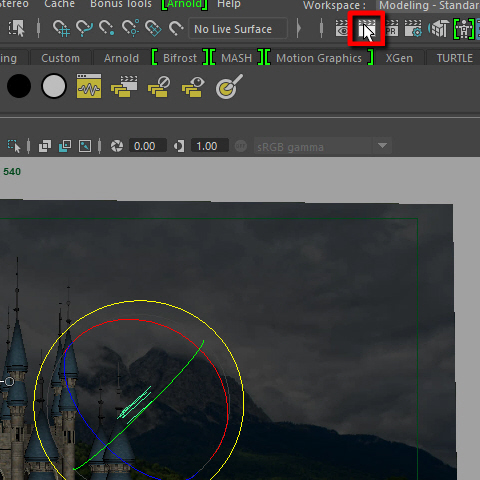Click the gamma contrast icon
The width and height of the screenshot is (480, 480).
tap(179, 146)
